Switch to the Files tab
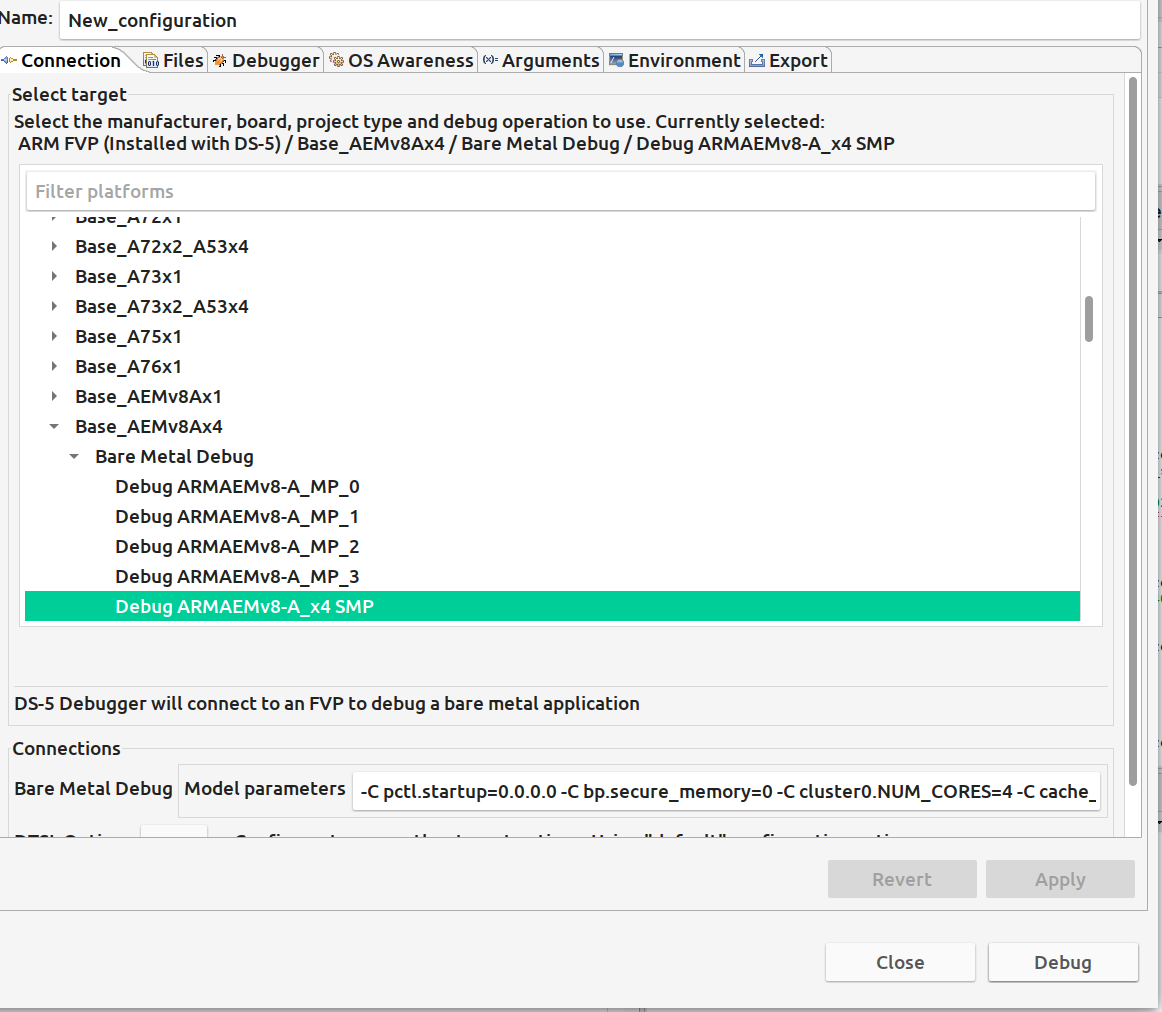 pos(178,60)
